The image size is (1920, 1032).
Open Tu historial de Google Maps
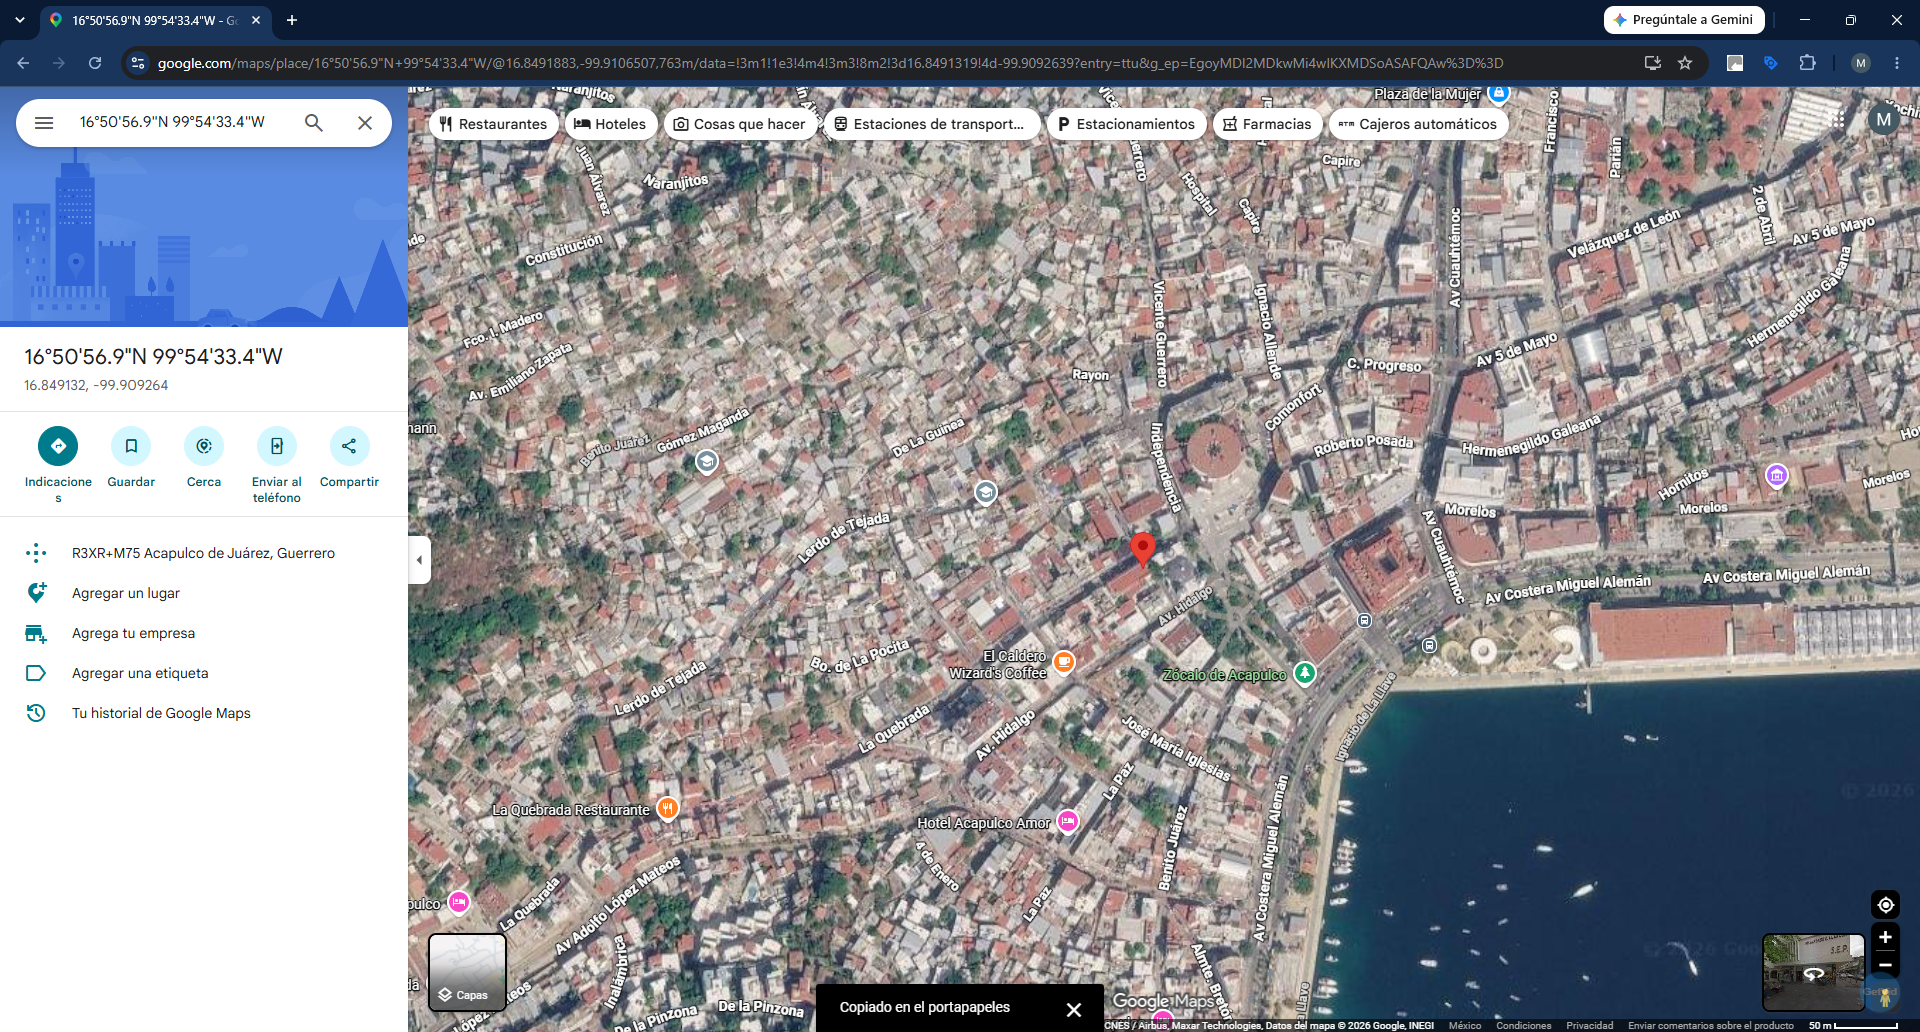coord(204,713)
